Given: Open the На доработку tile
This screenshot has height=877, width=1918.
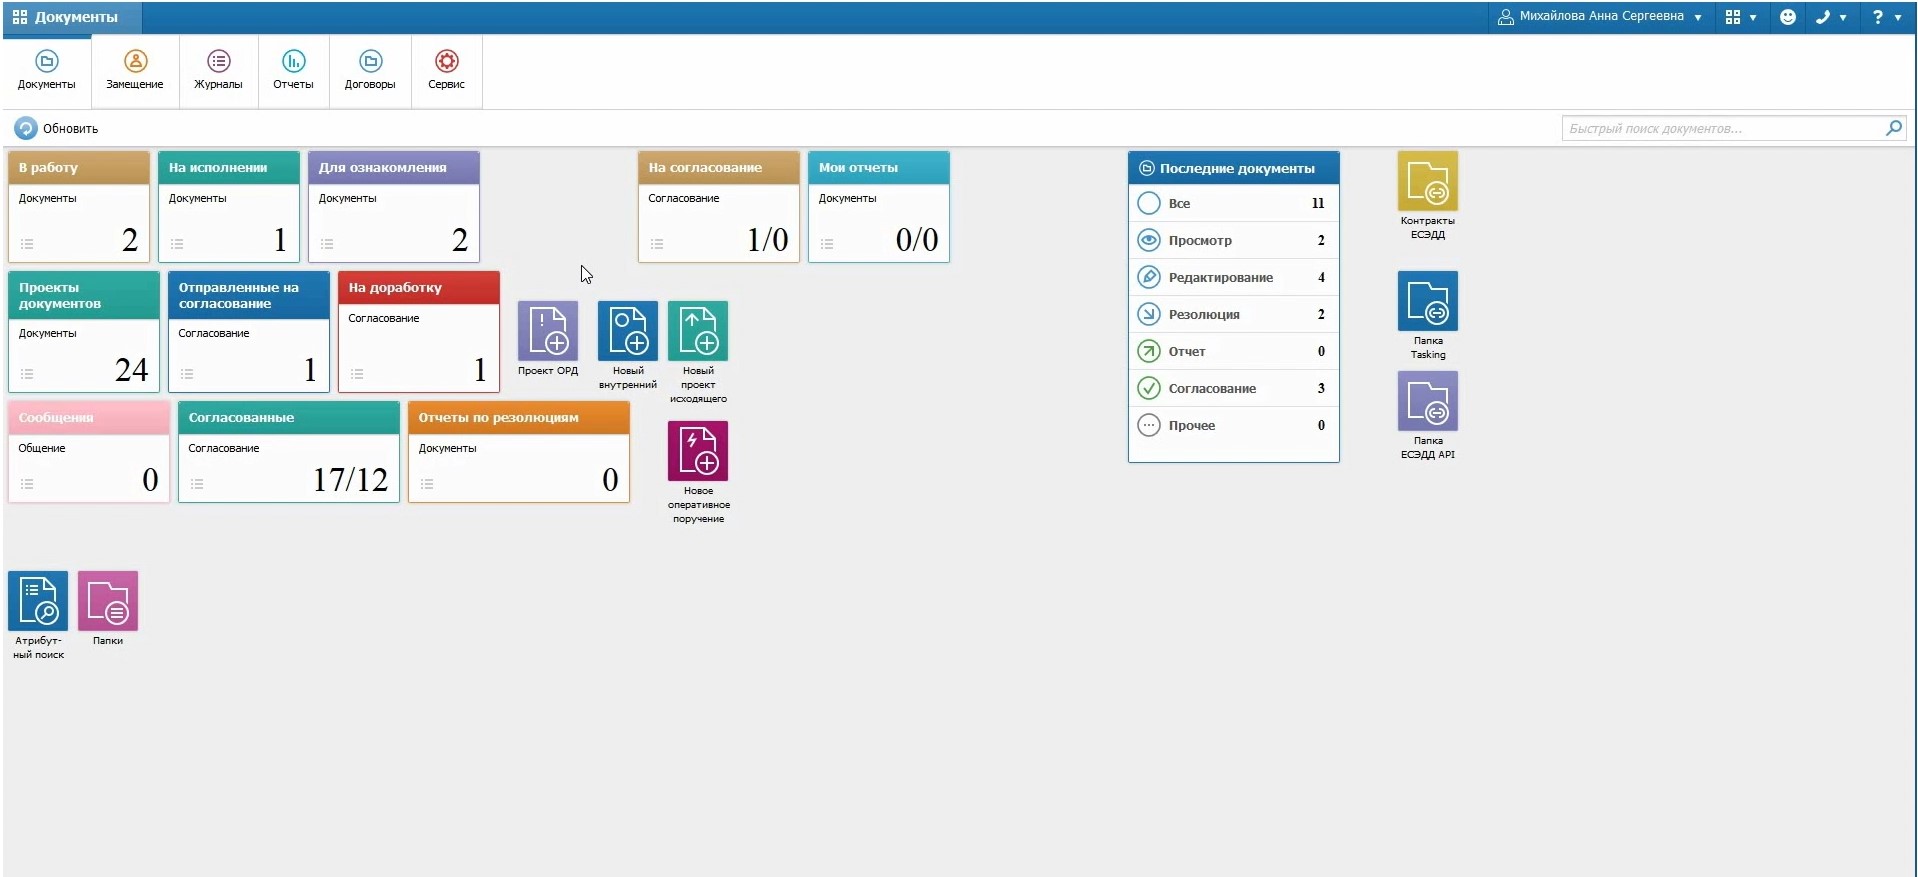Looking at the screenshot, I should (x=419, y=332).
